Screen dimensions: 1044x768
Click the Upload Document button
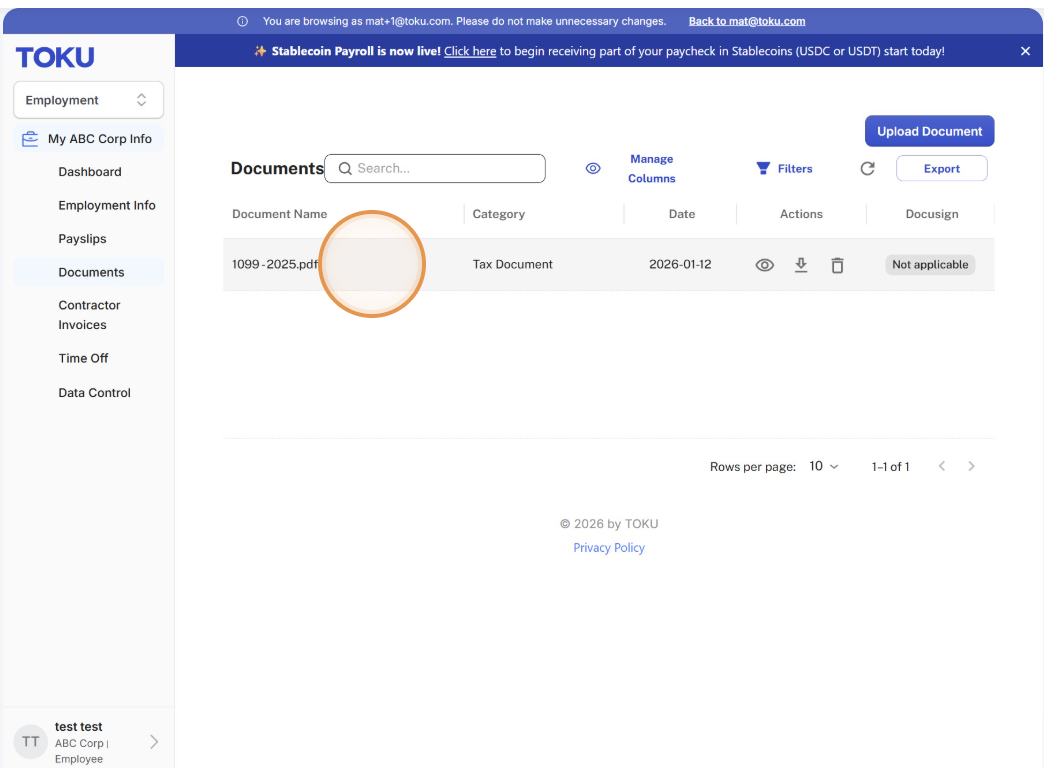click(x=929, y=131)
